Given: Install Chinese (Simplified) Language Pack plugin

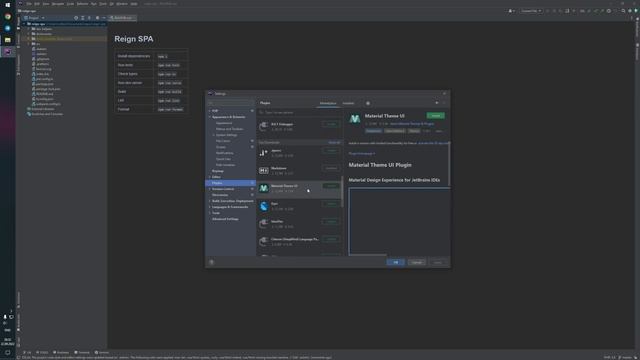Looking at the screenshot, I should 331,239.
